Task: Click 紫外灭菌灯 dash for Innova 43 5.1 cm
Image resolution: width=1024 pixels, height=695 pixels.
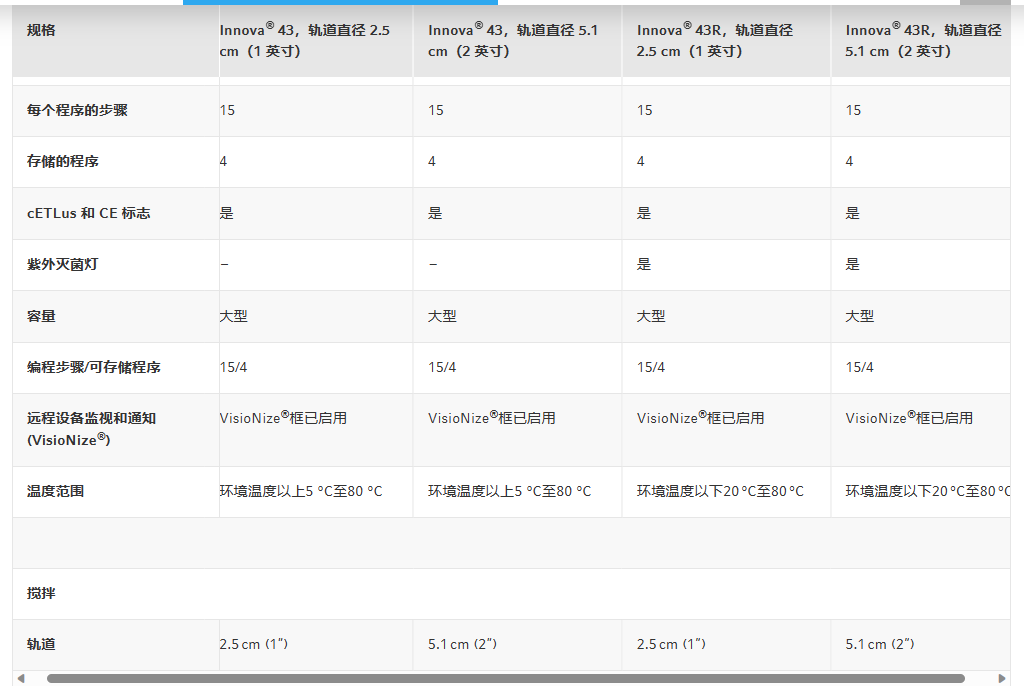Action: (432, 265)
